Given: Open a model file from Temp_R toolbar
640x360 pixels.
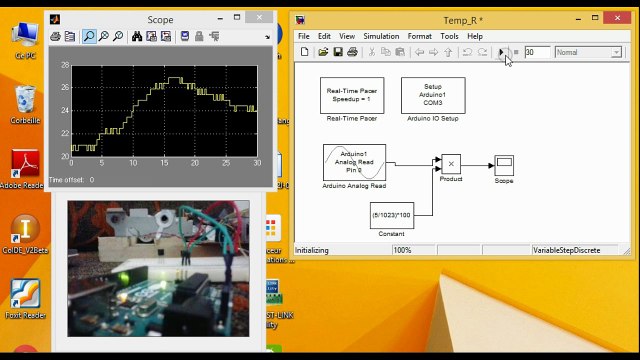Looking at the screenshot, I should (323, 52).
